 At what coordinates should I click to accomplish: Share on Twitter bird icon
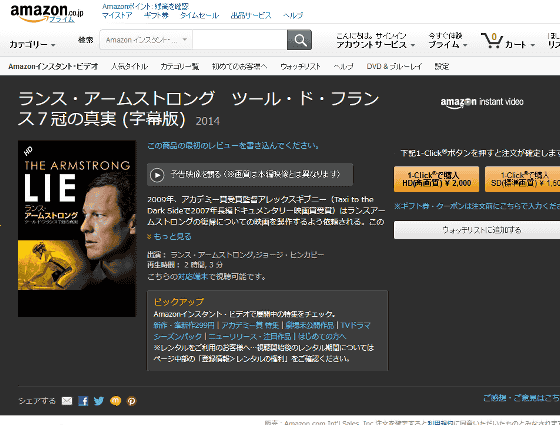pos(99,401)
